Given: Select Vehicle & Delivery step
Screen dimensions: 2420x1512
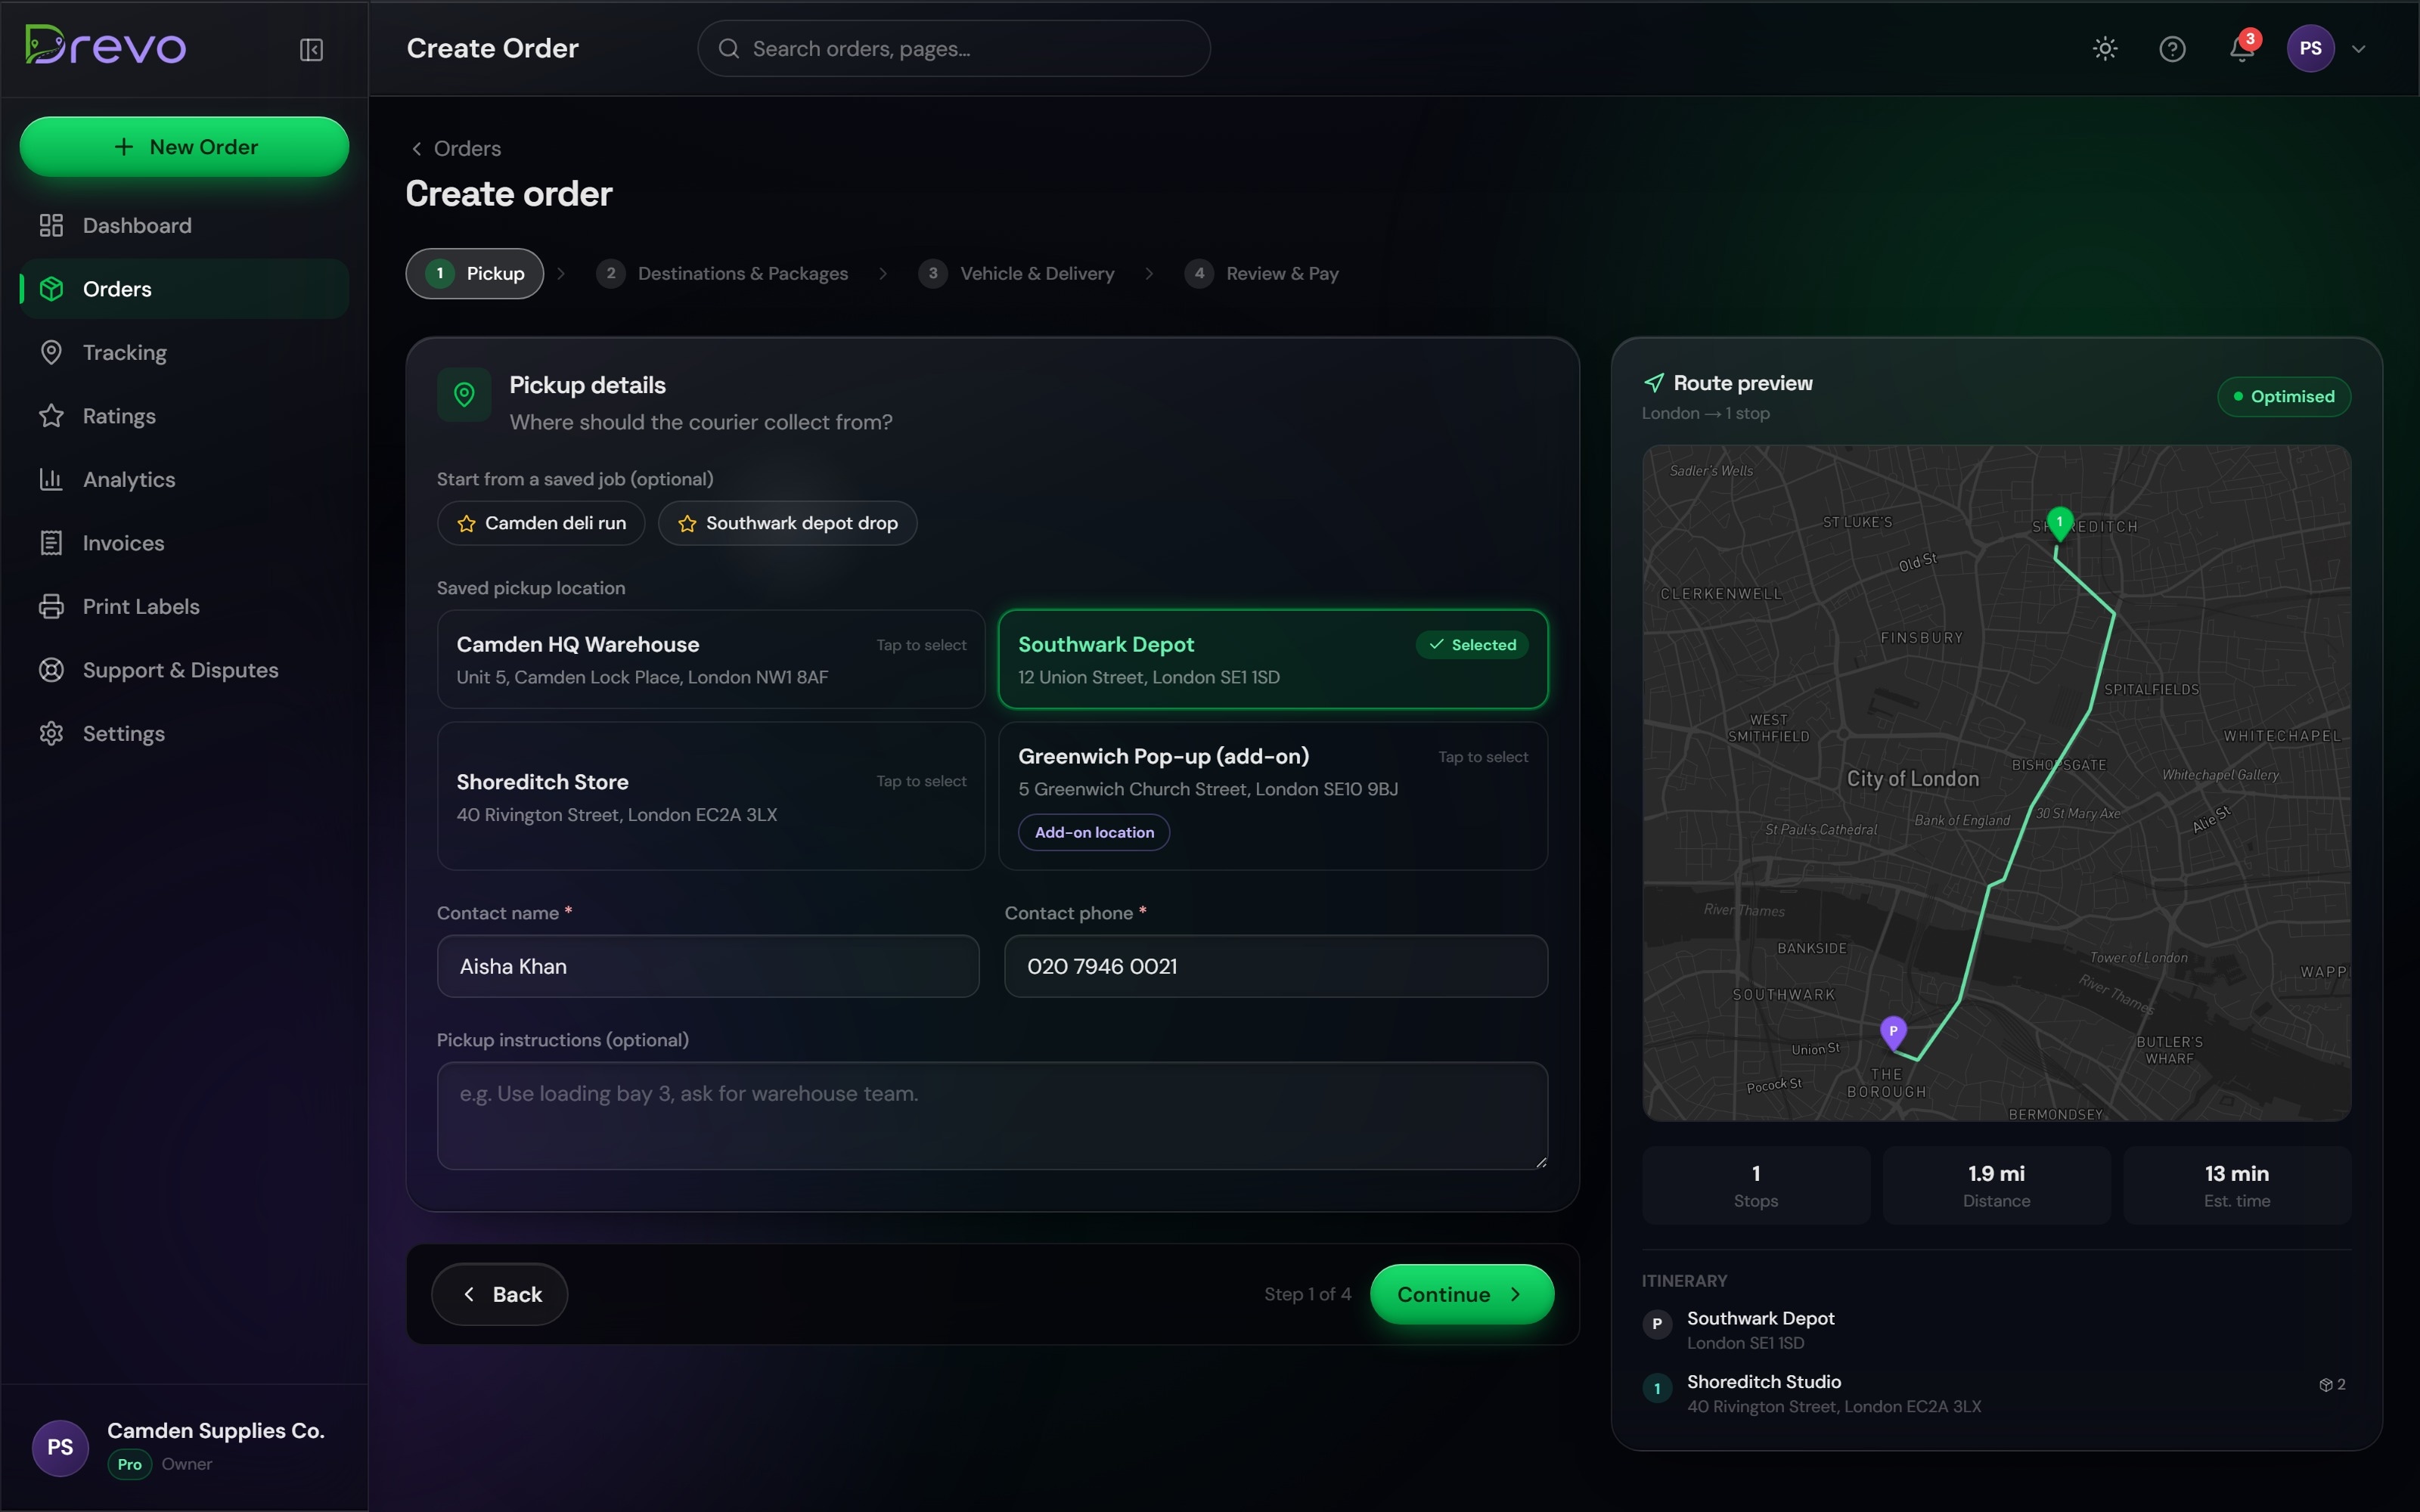Looking at the screenshot, I should pyautogui.click(x=1016, y=273).
